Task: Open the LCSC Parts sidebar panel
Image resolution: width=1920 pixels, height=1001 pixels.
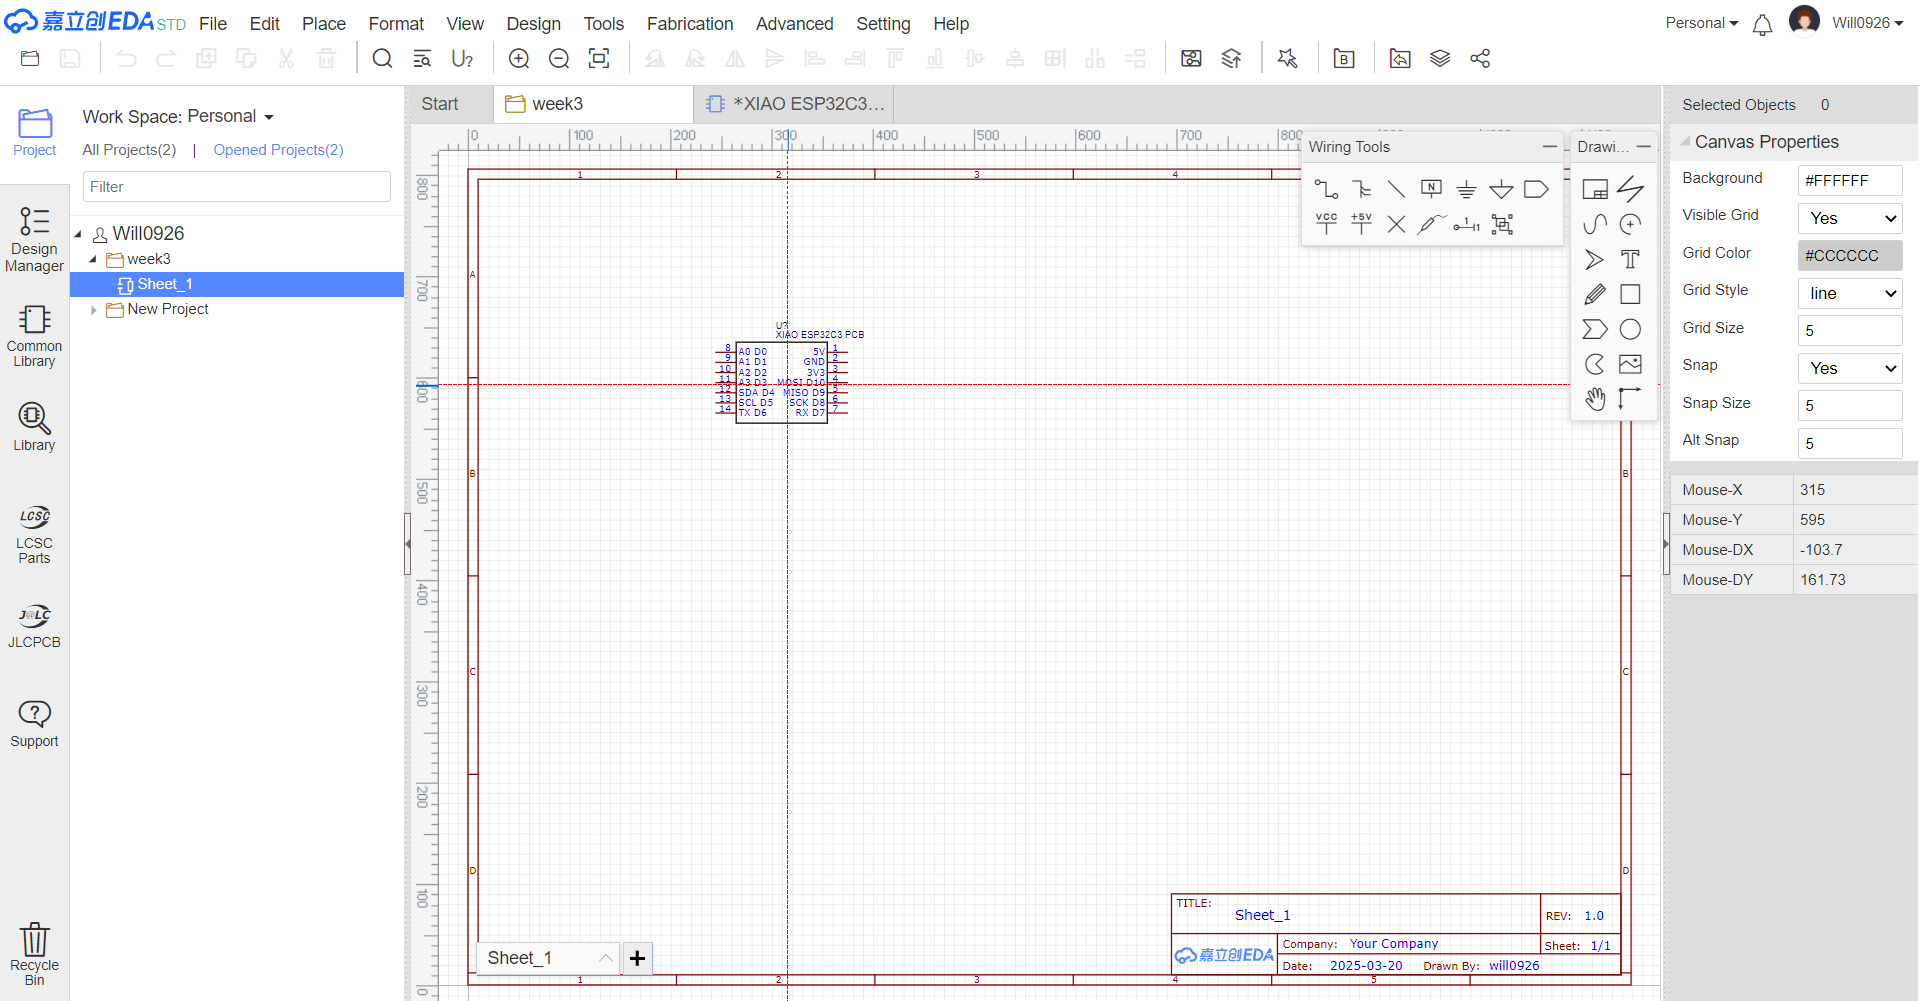Action: pos(34,535)
